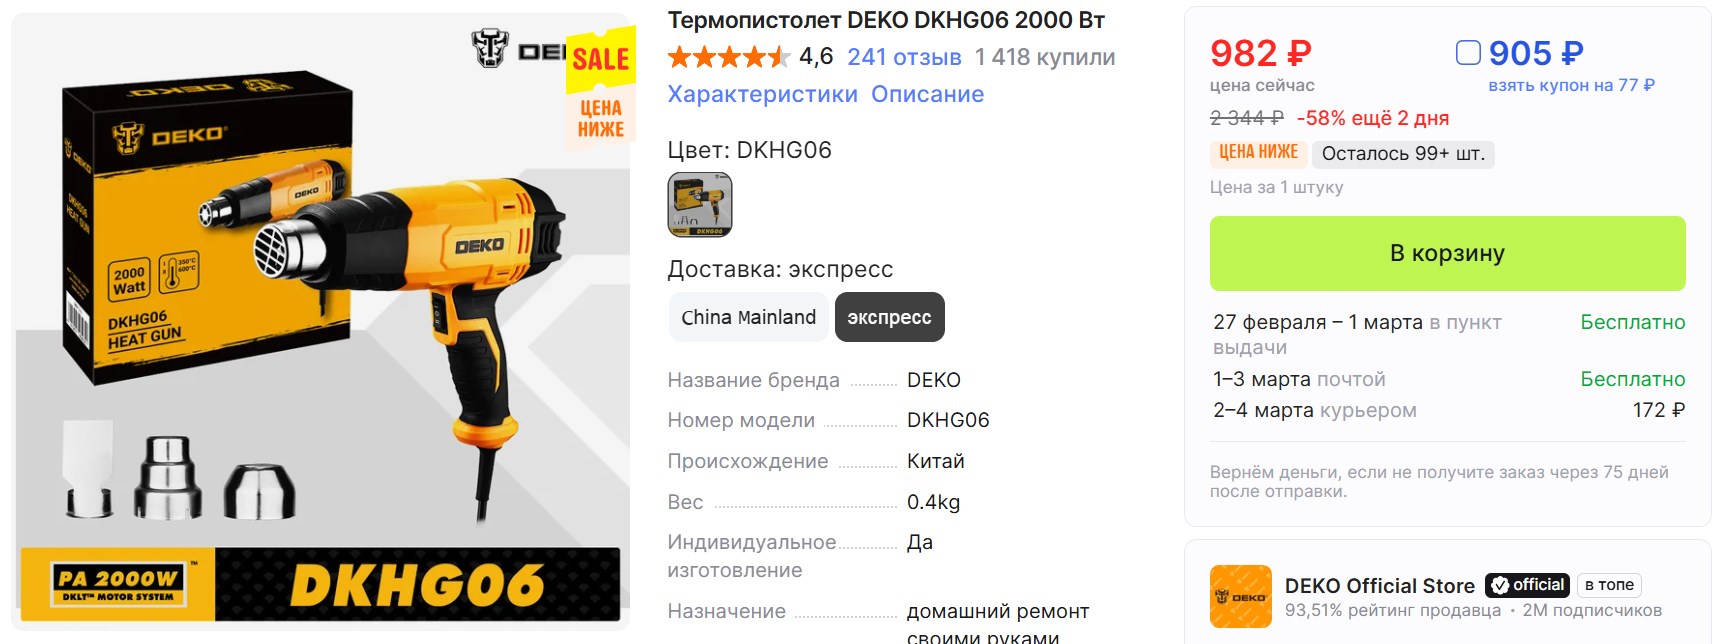Click the DEKO store logo icon

click(x=1240, y=596)
